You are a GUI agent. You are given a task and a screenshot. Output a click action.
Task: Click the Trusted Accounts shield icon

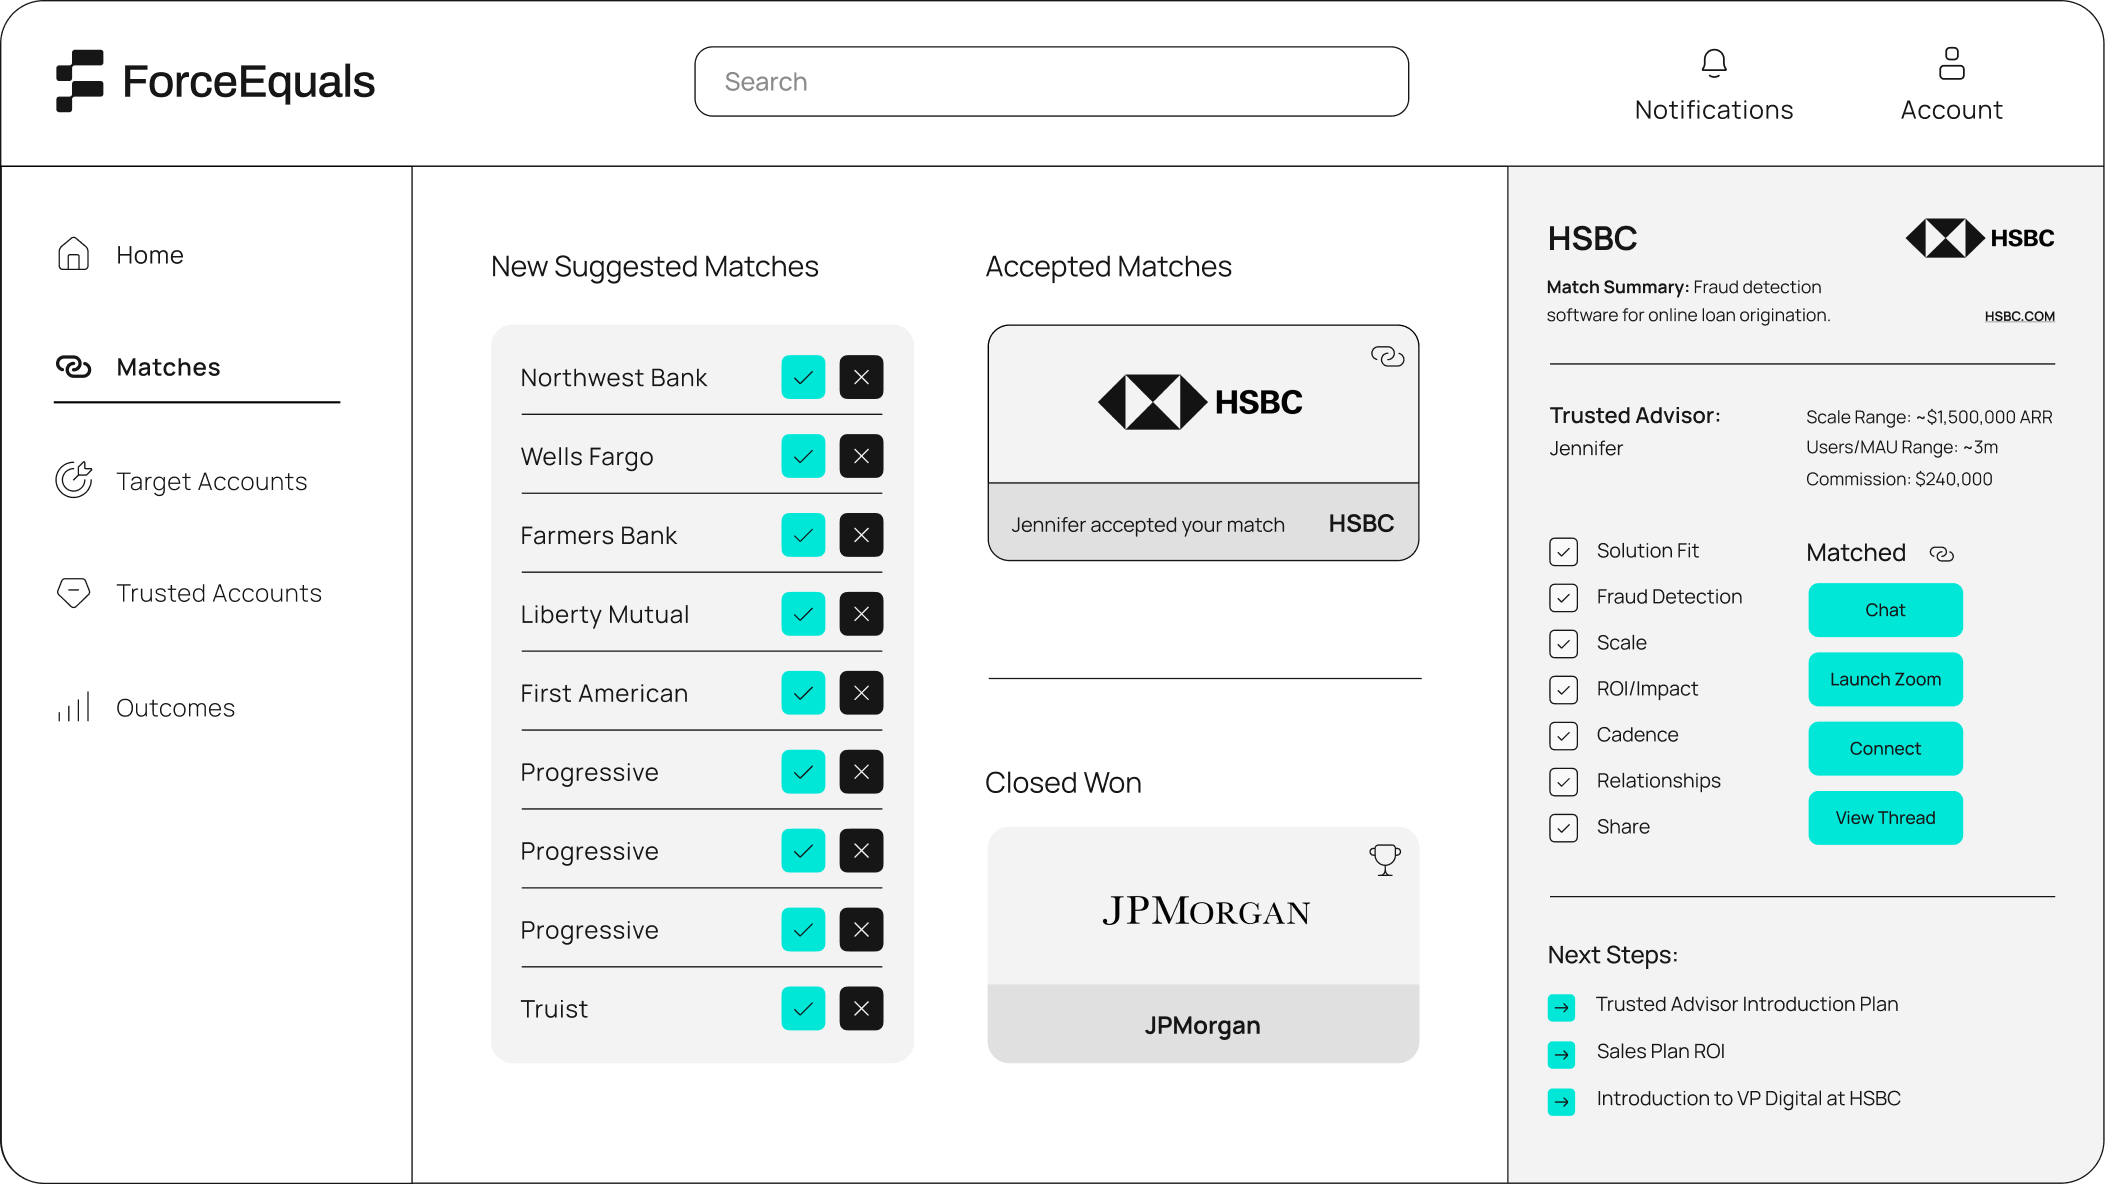pos(73,593)
